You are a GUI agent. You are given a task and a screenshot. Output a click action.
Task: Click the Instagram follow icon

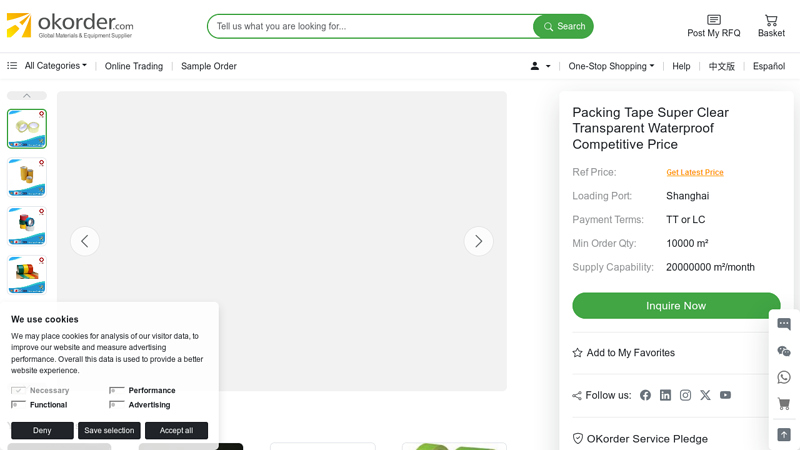685,395
